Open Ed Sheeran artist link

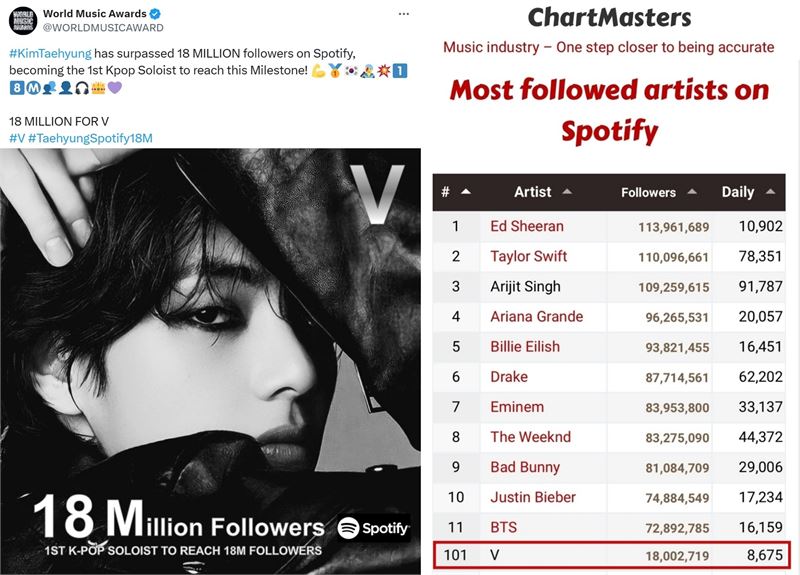527,226
